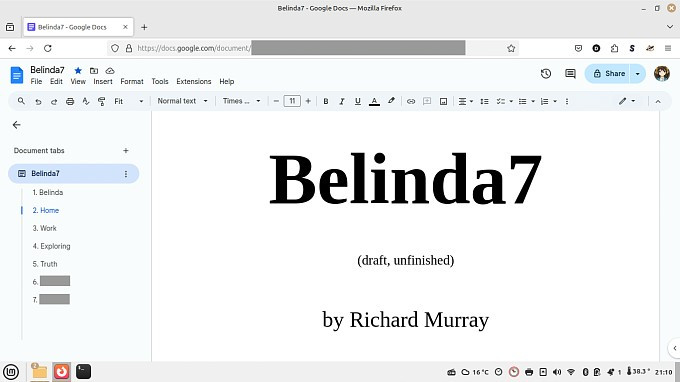Jump to heading 5. Truth
The image size is (680, 382).
coord(45,264)
